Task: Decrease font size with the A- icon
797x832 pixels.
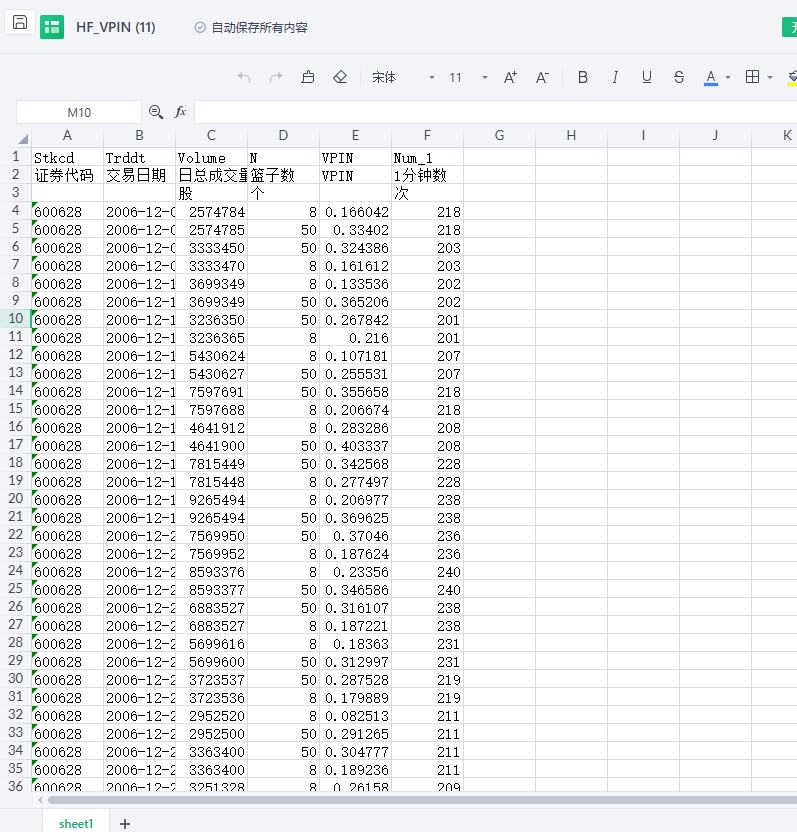Action: [x=542, y=77]
